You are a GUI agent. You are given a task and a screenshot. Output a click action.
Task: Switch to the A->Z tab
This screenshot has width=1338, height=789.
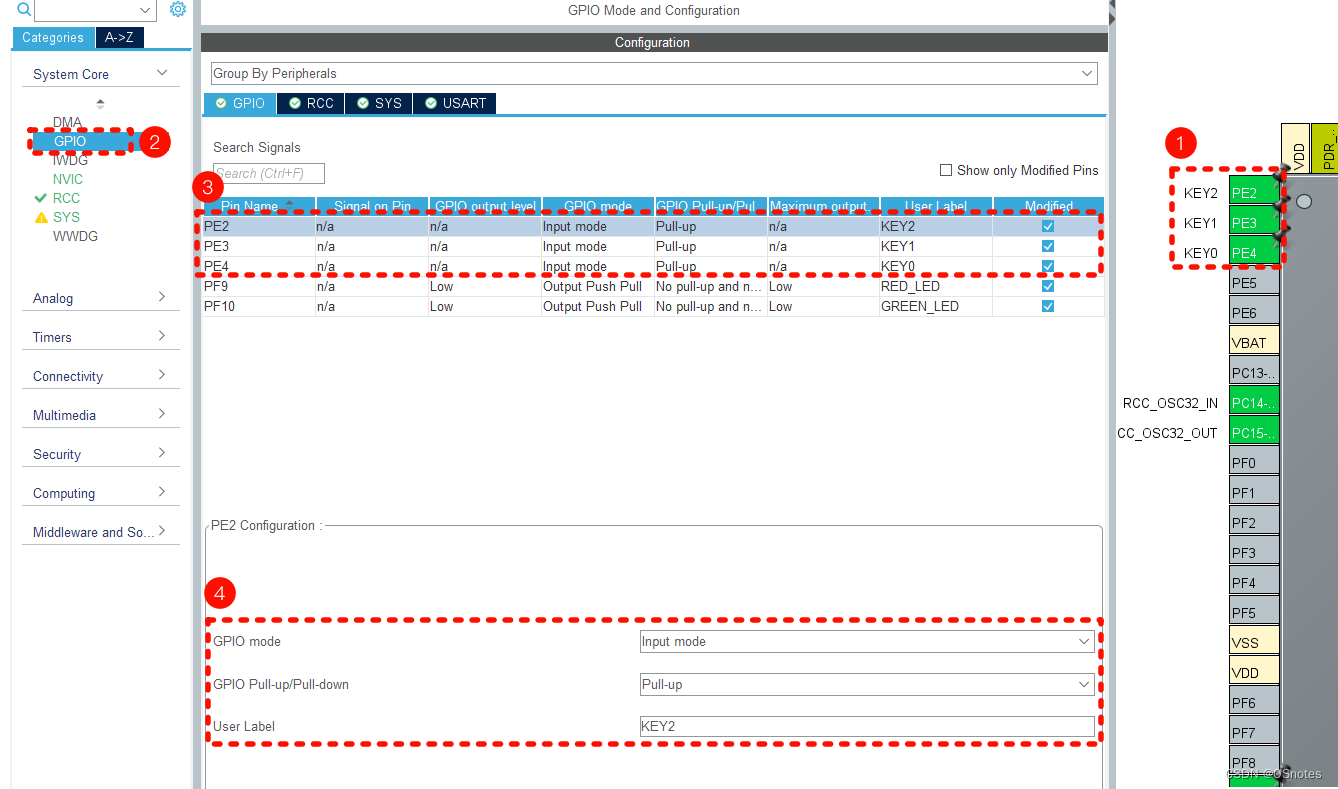[x=120, y=38]
